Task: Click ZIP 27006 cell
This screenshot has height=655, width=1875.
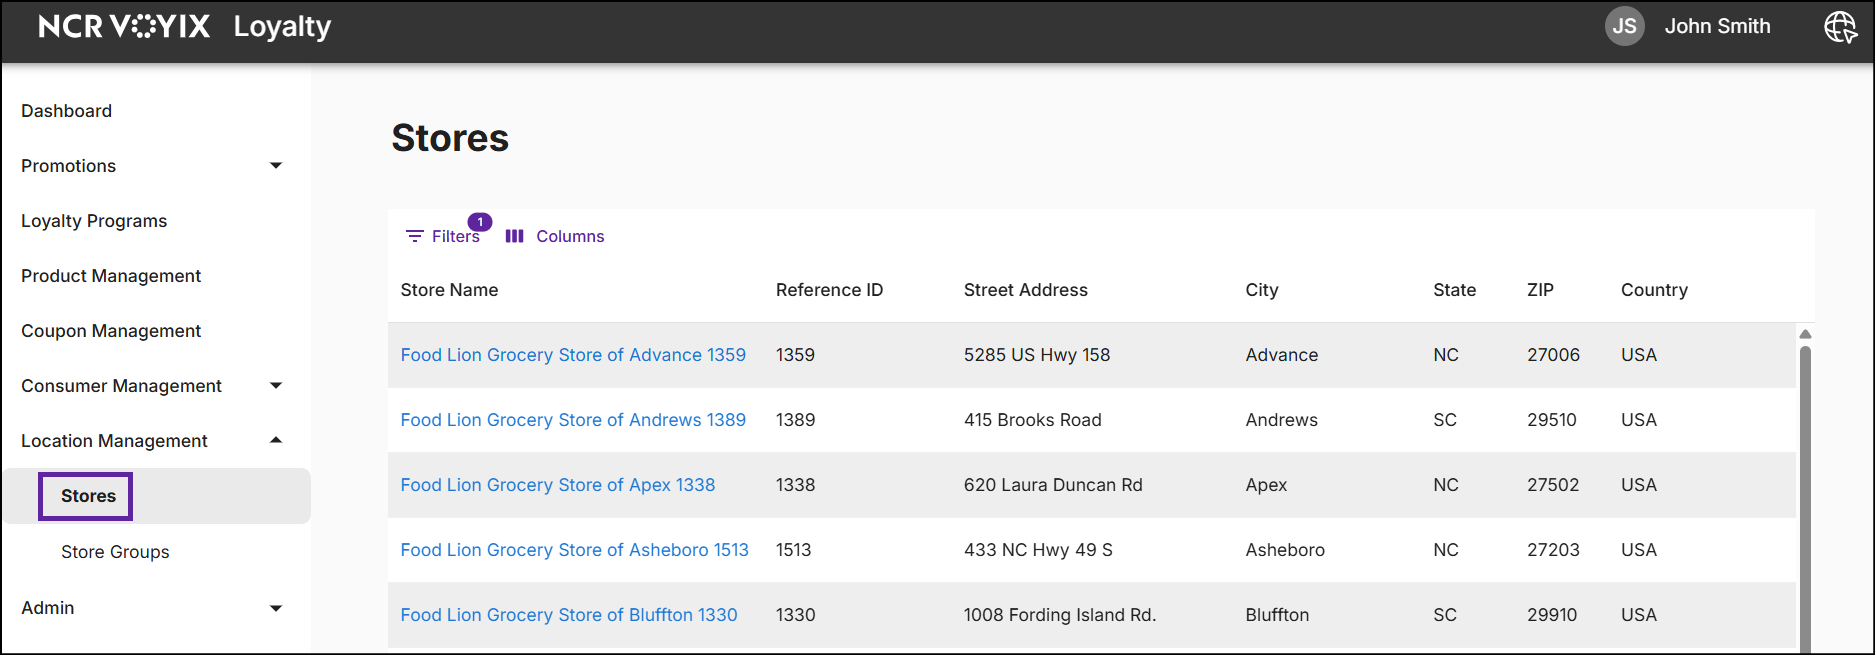Action: tap(1553, 355)
